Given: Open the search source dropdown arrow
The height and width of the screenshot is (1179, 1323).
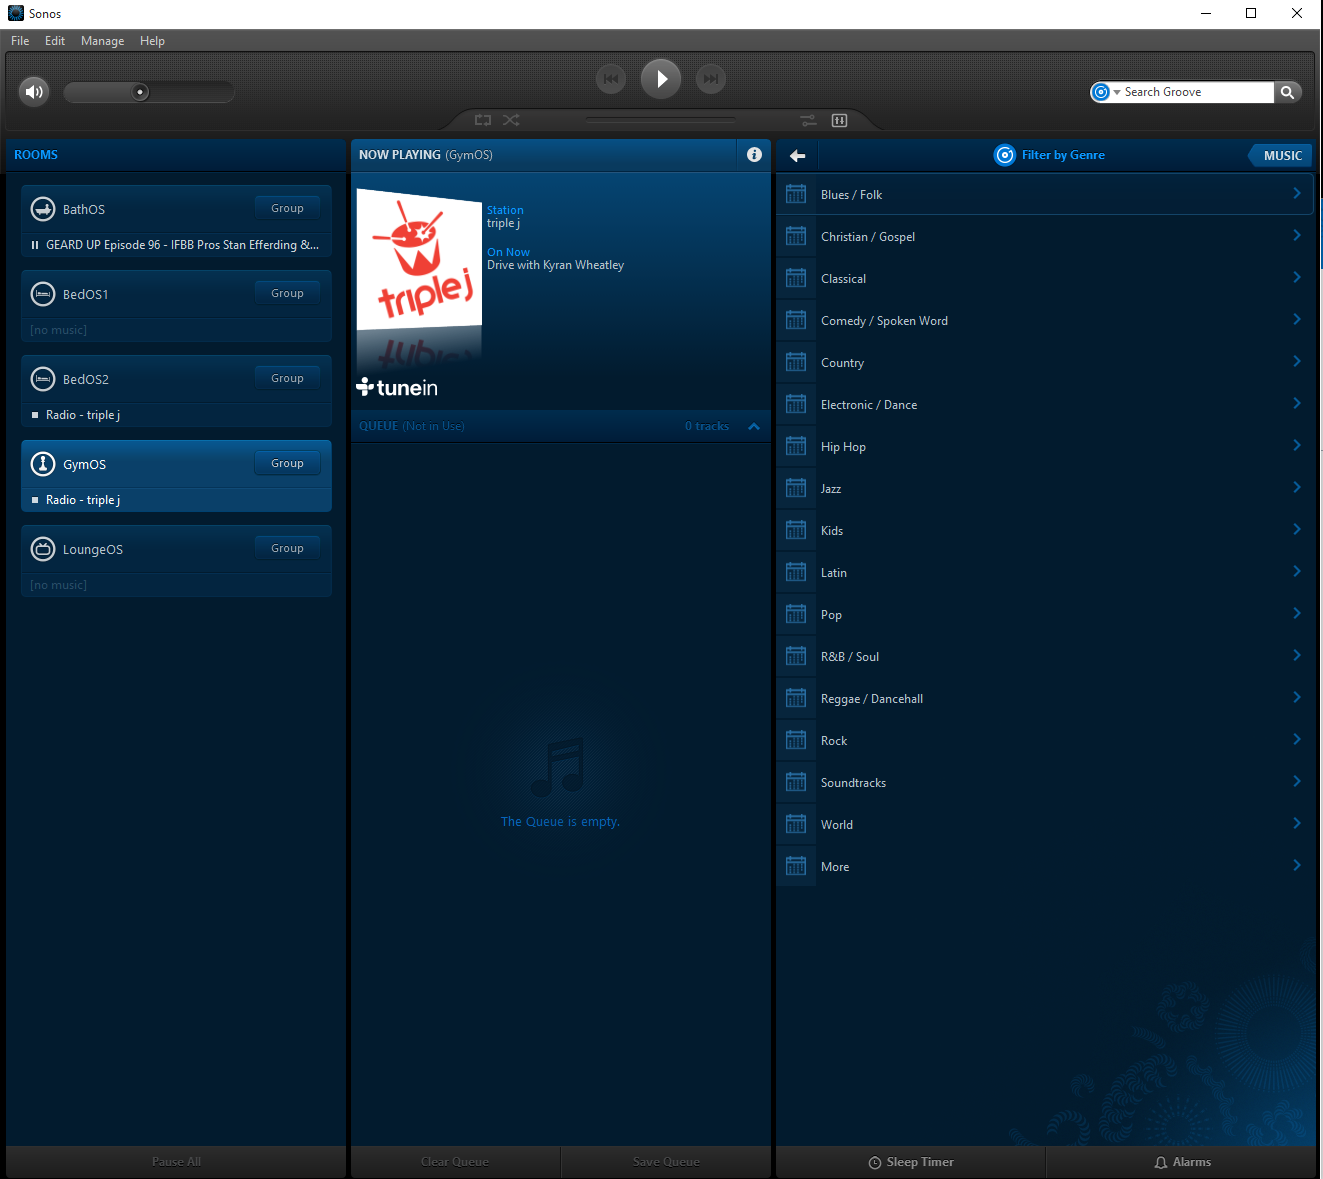Looking at the screenshot, I should 1116,92.
